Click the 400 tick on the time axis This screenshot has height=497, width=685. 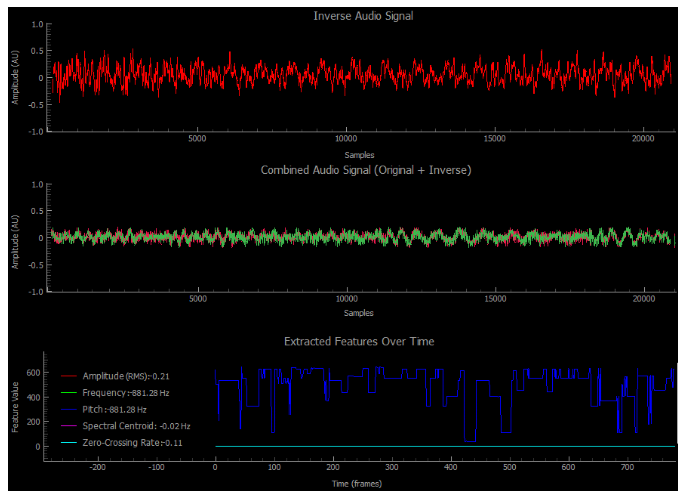pyautogui.click(x=451, y=467)
